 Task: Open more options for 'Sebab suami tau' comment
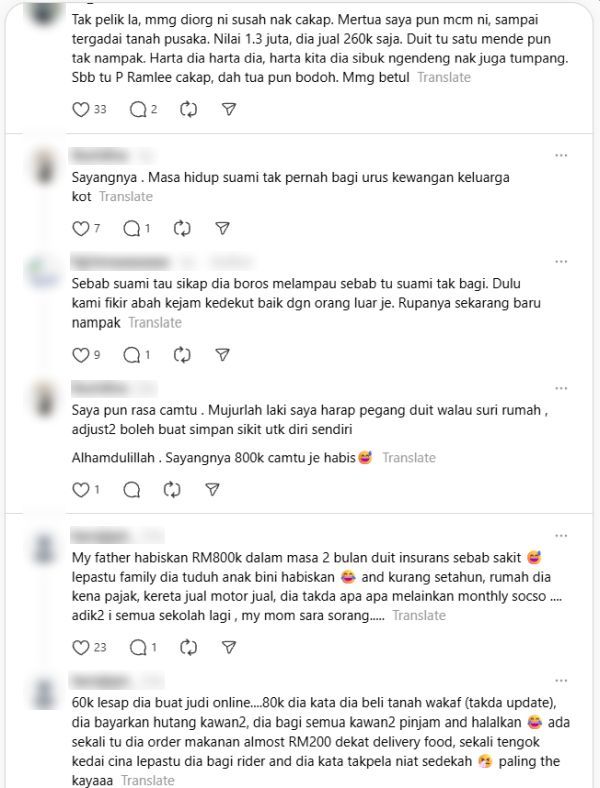pyautogui.click(x=561, y=261)
